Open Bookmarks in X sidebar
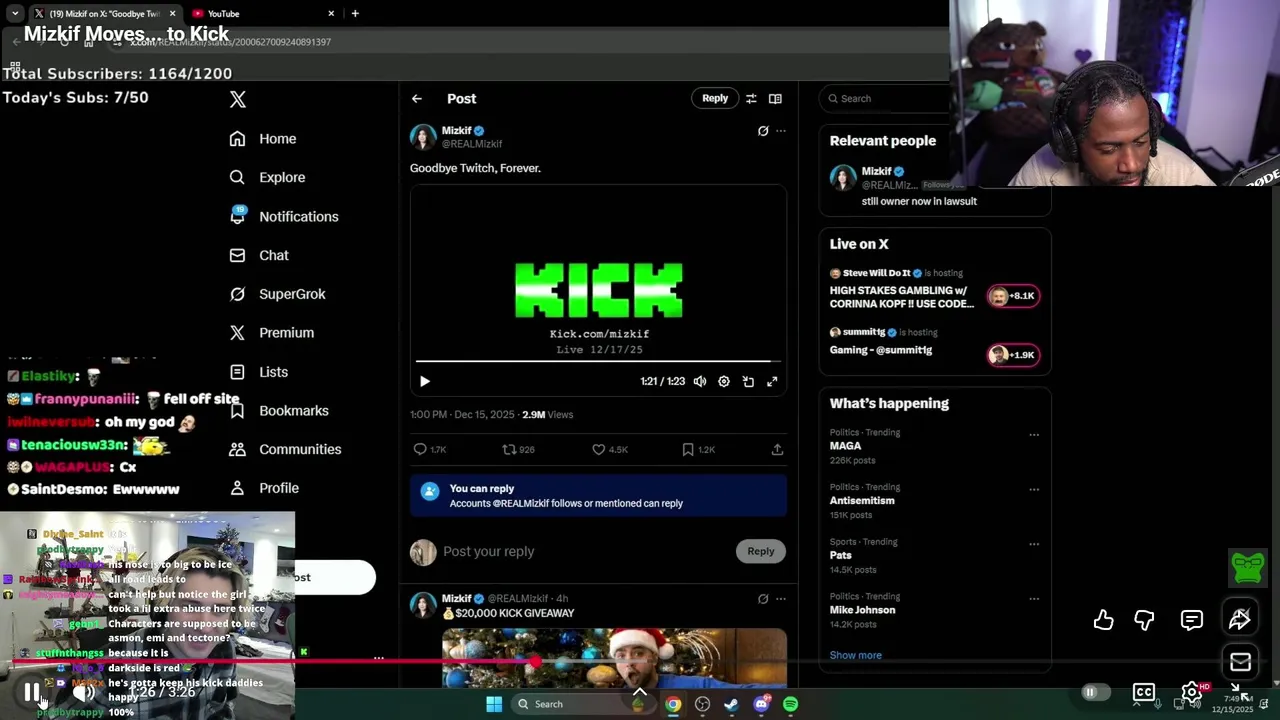 click(x=279, y=411)
